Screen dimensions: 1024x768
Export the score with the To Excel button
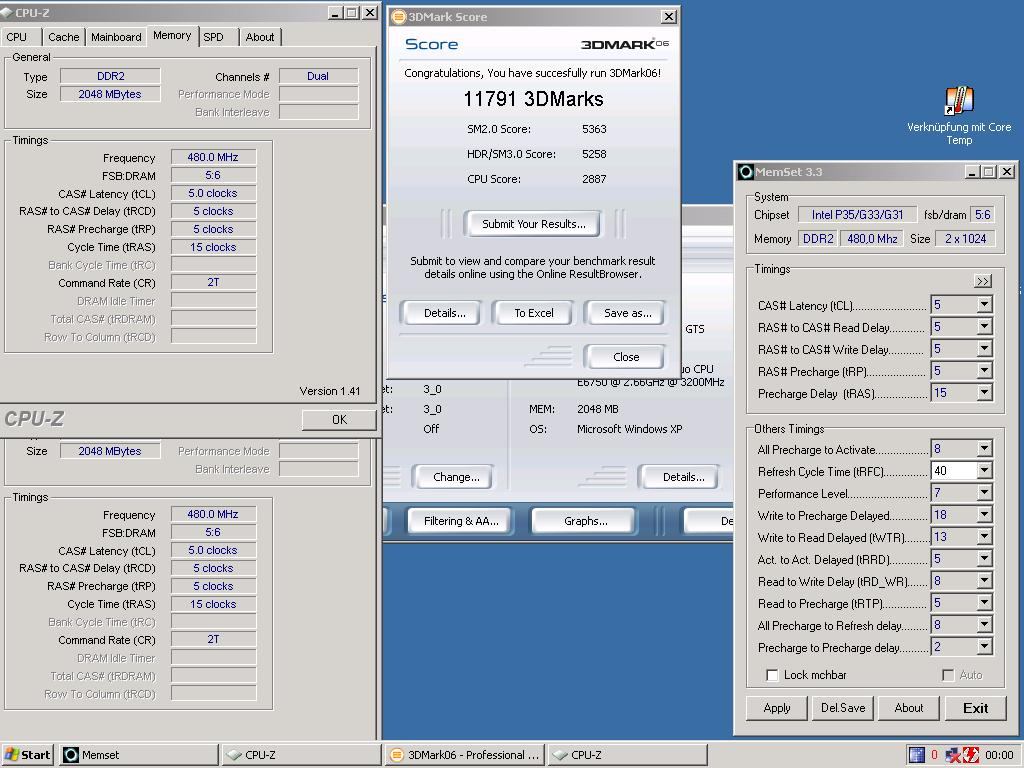click(x=534, y=313)
